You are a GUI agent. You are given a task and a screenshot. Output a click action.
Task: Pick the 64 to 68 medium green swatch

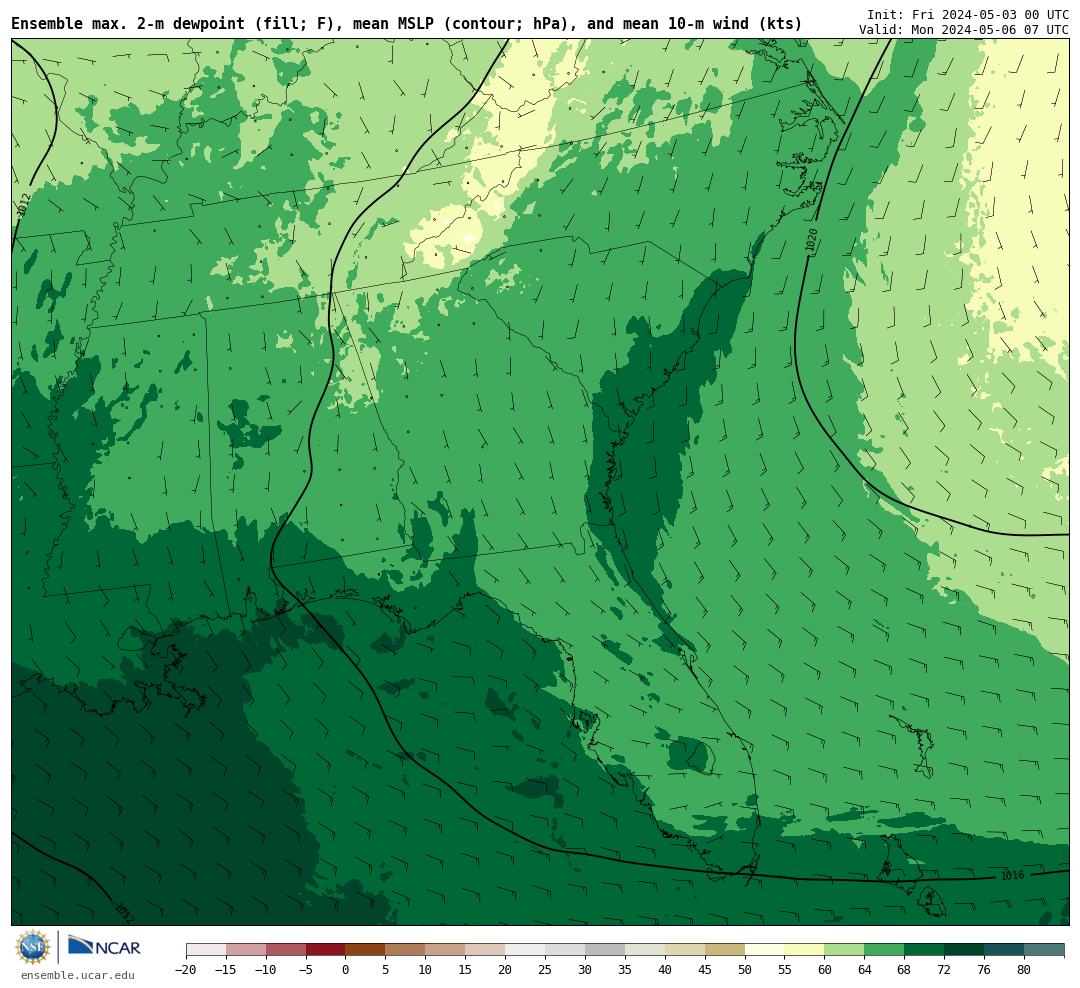[x=885, y=950]
